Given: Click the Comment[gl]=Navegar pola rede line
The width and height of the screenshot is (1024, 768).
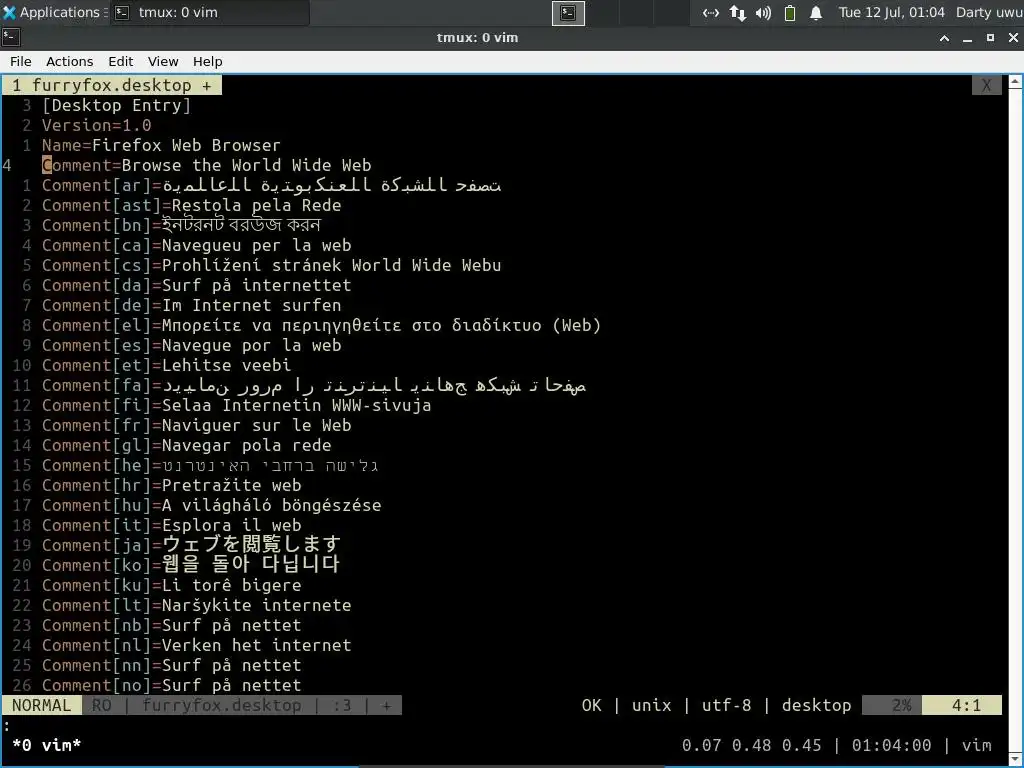Looking at the screenshot, I should tap(187, 445).
